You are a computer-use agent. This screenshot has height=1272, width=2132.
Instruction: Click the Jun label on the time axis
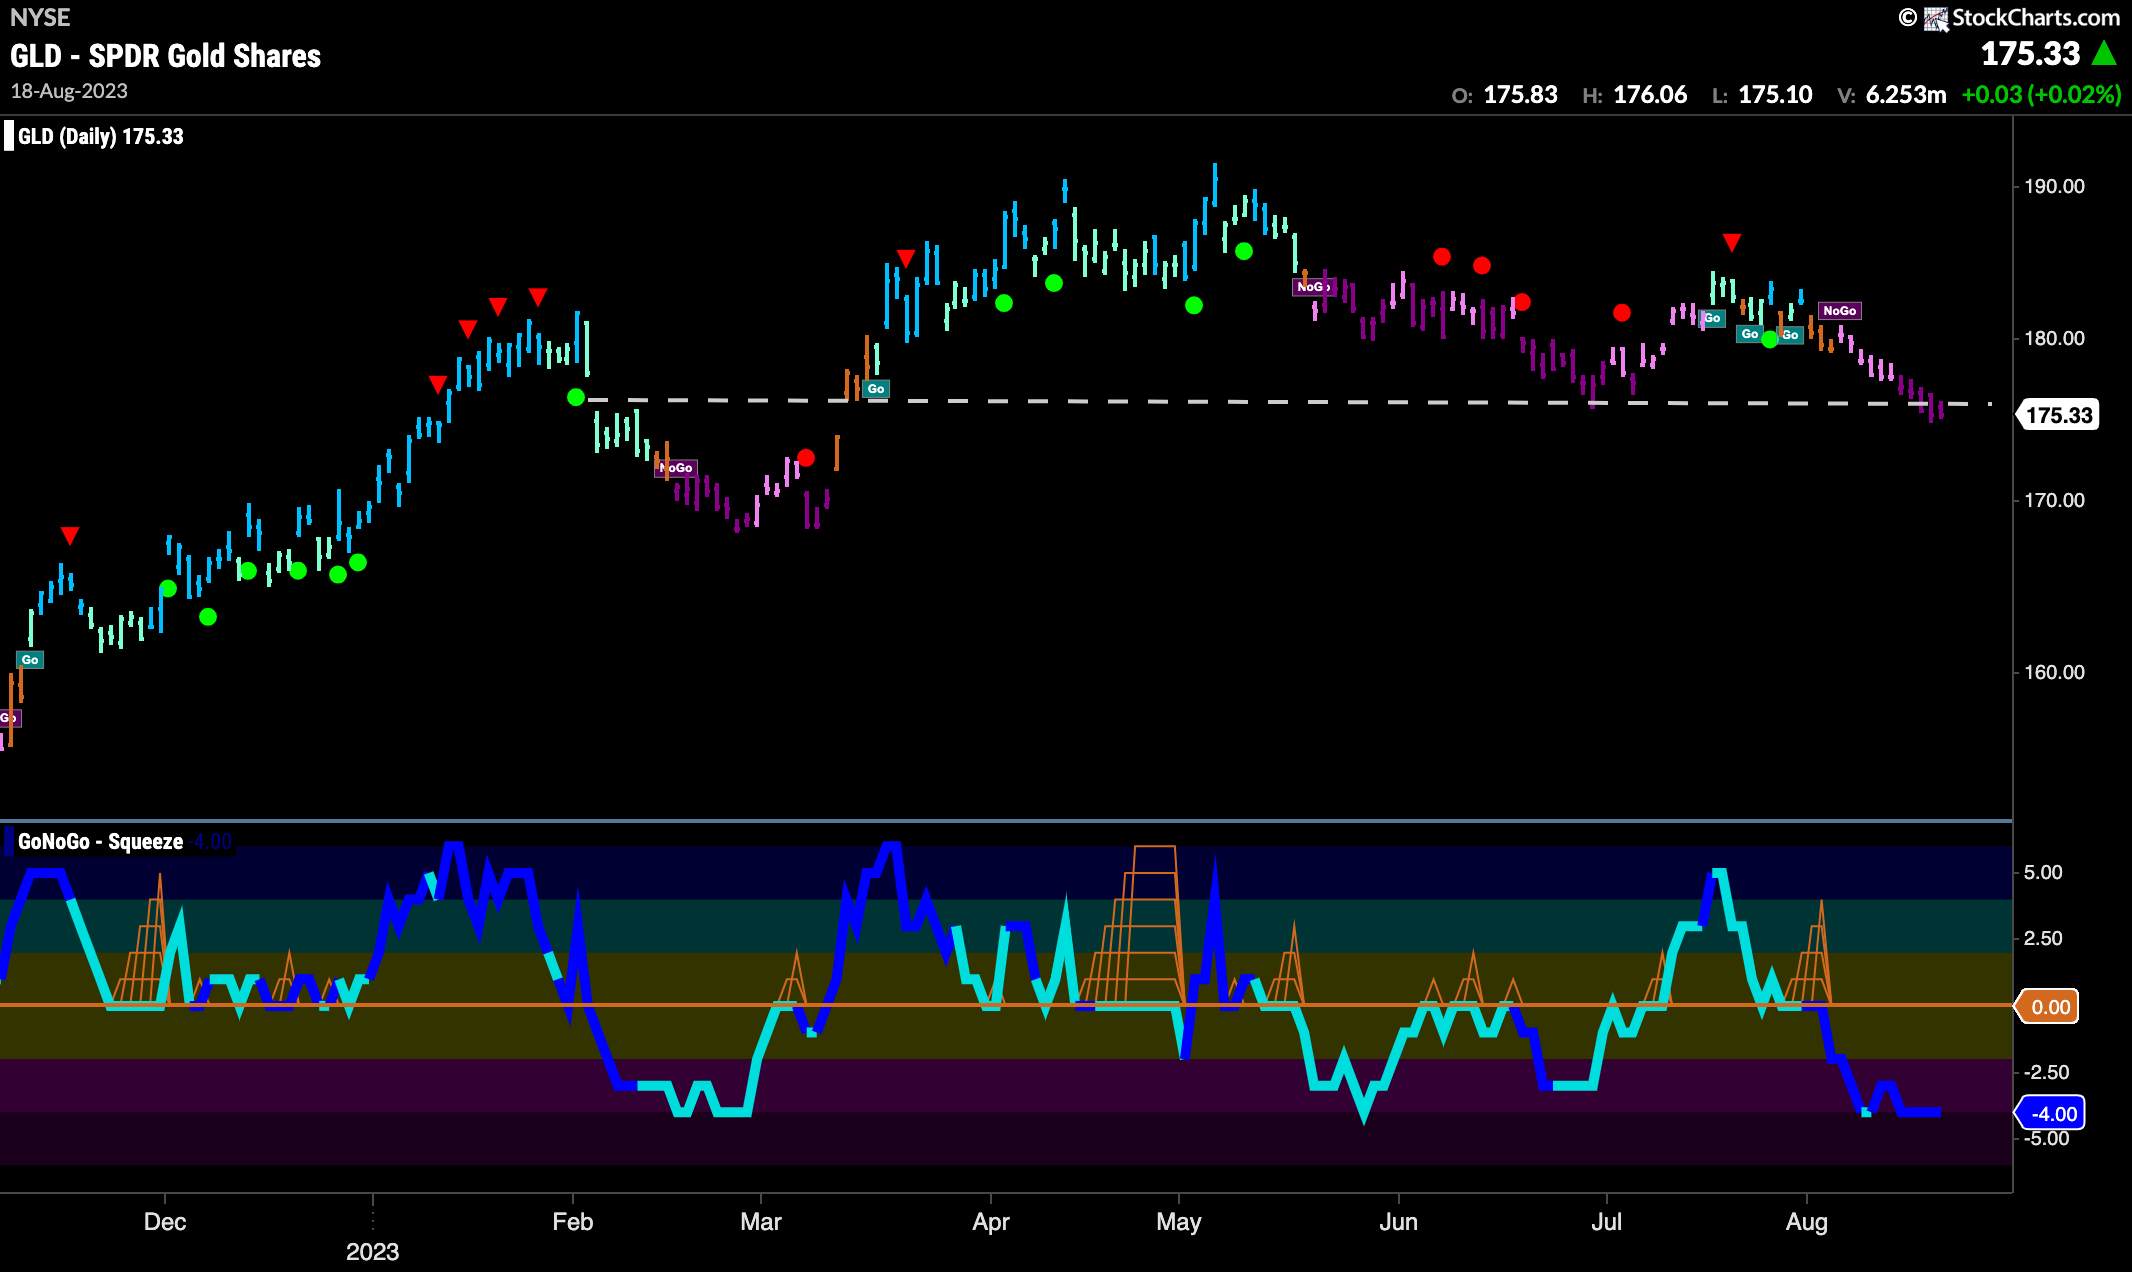click(x=1398, y=1222)
